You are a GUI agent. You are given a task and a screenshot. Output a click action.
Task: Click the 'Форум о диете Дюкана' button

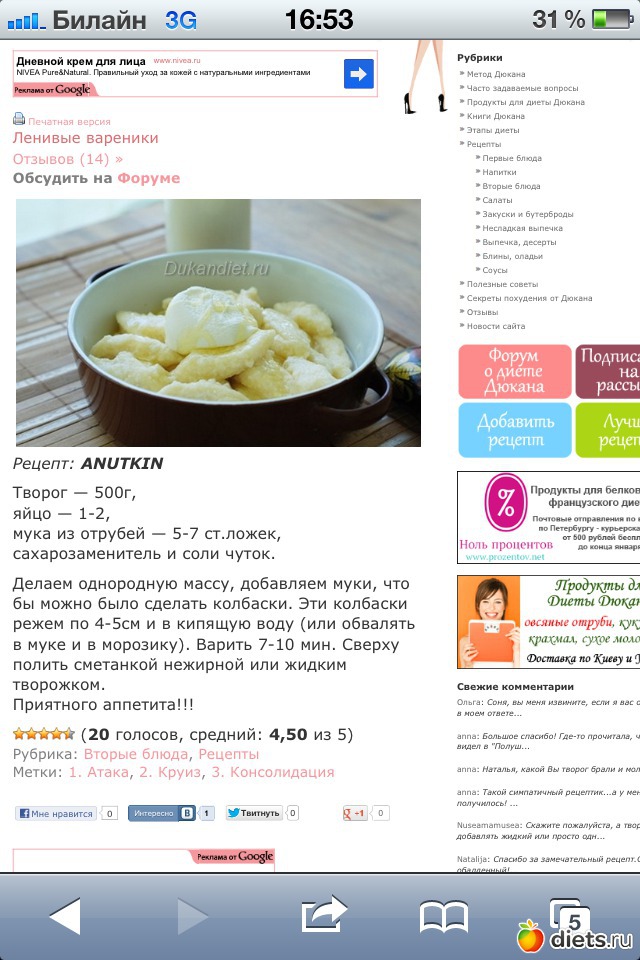click(x=514, y=371)
